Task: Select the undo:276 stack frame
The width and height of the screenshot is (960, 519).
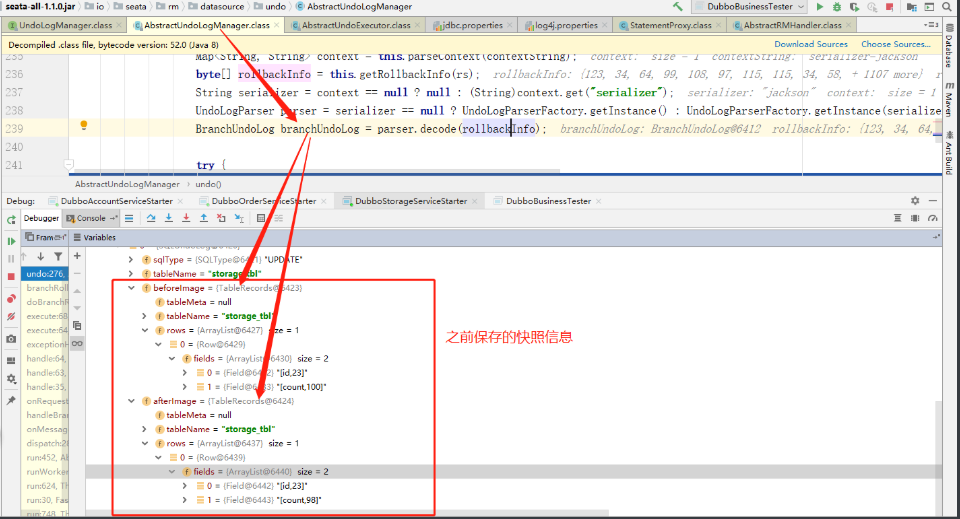Action: click(x=45, y=274)
